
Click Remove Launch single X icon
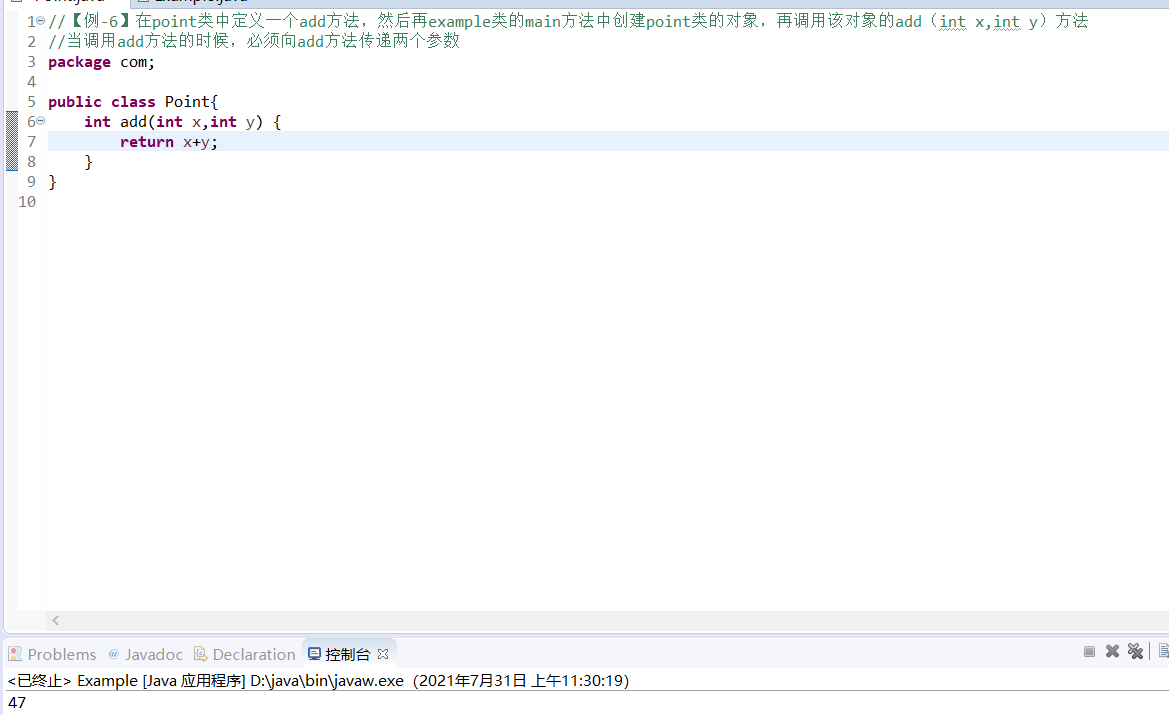click(x=1112, y=651)
